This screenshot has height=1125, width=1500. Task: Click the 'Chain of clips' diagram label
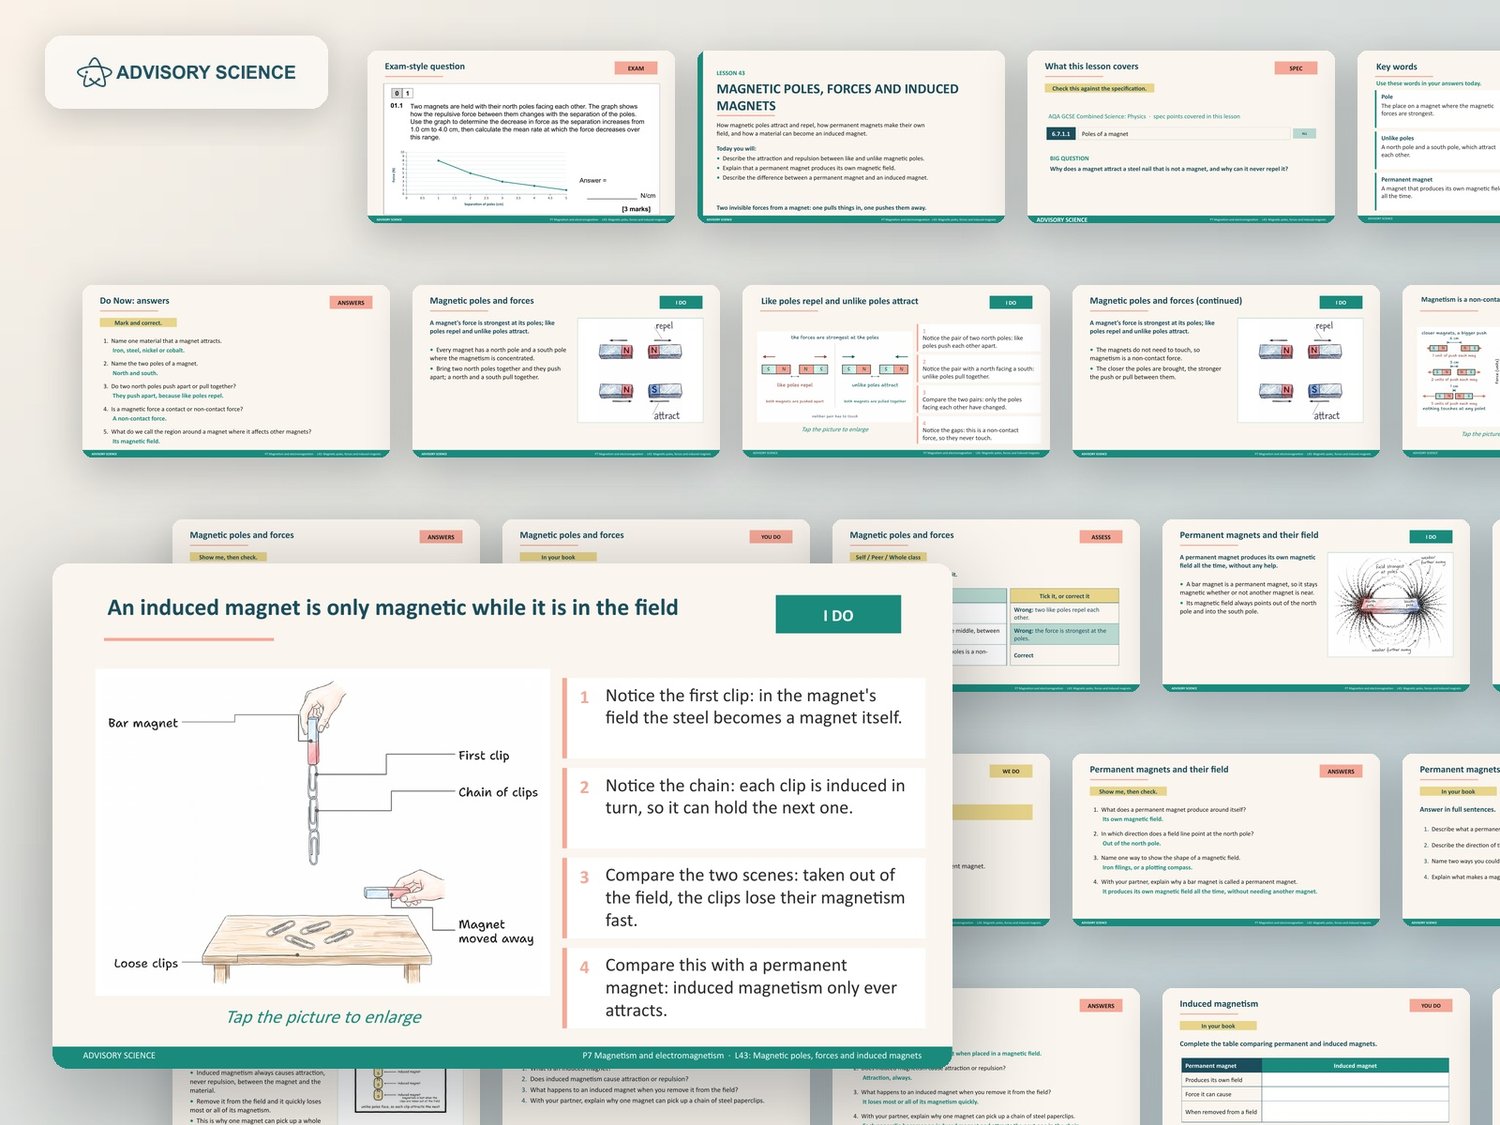(498, 792)
